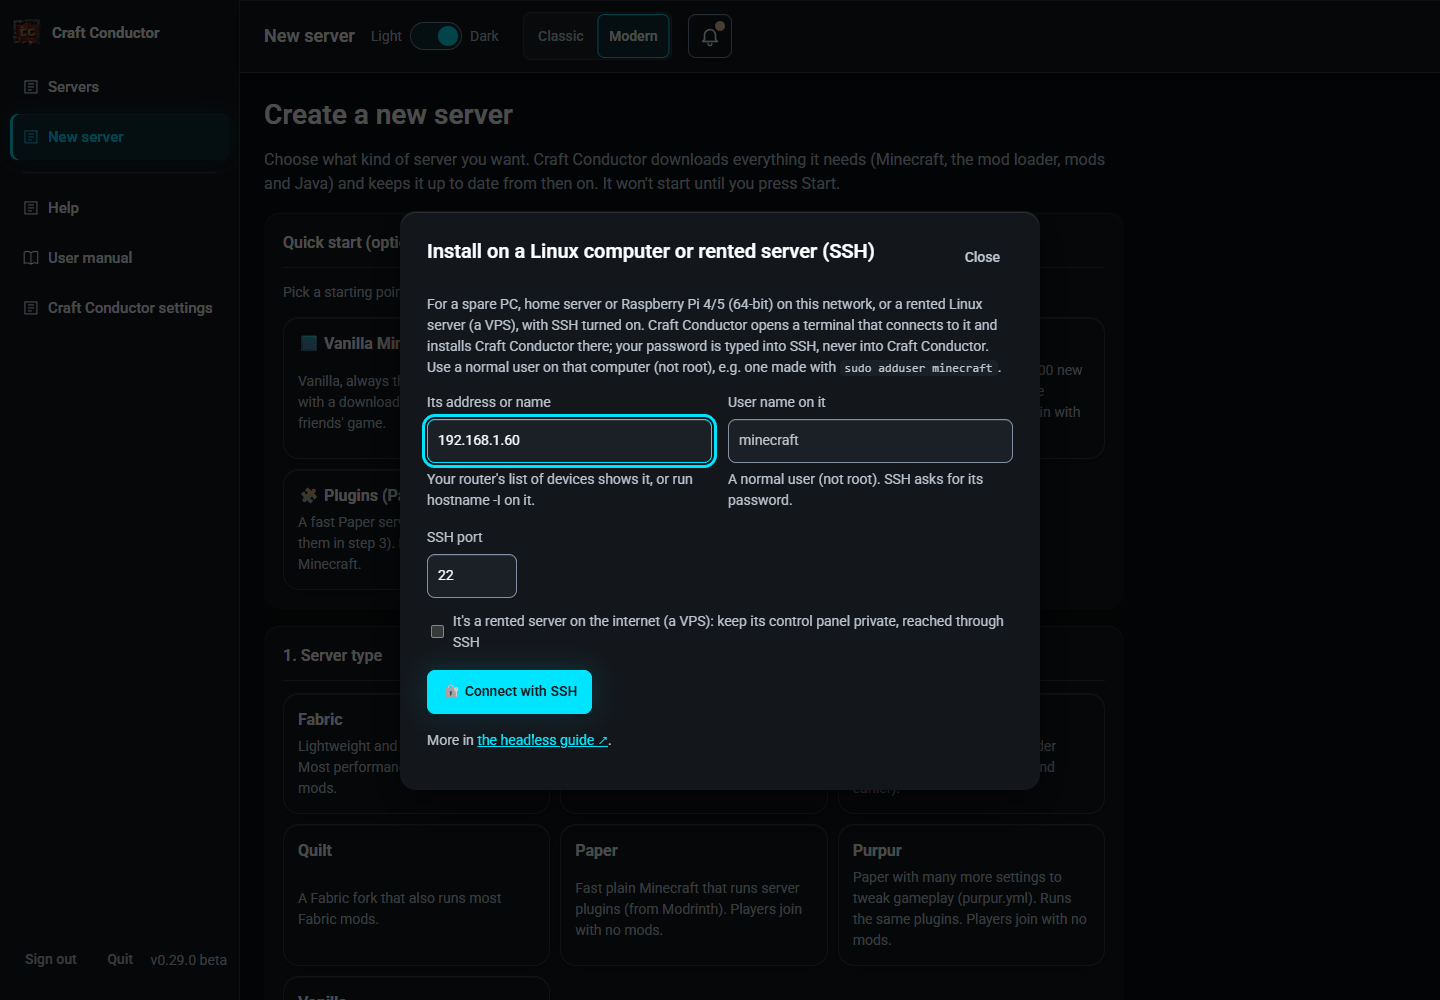Focus the address field showing 192.168.1.60
The image size is (1440, 1000).
pos(569,441)
